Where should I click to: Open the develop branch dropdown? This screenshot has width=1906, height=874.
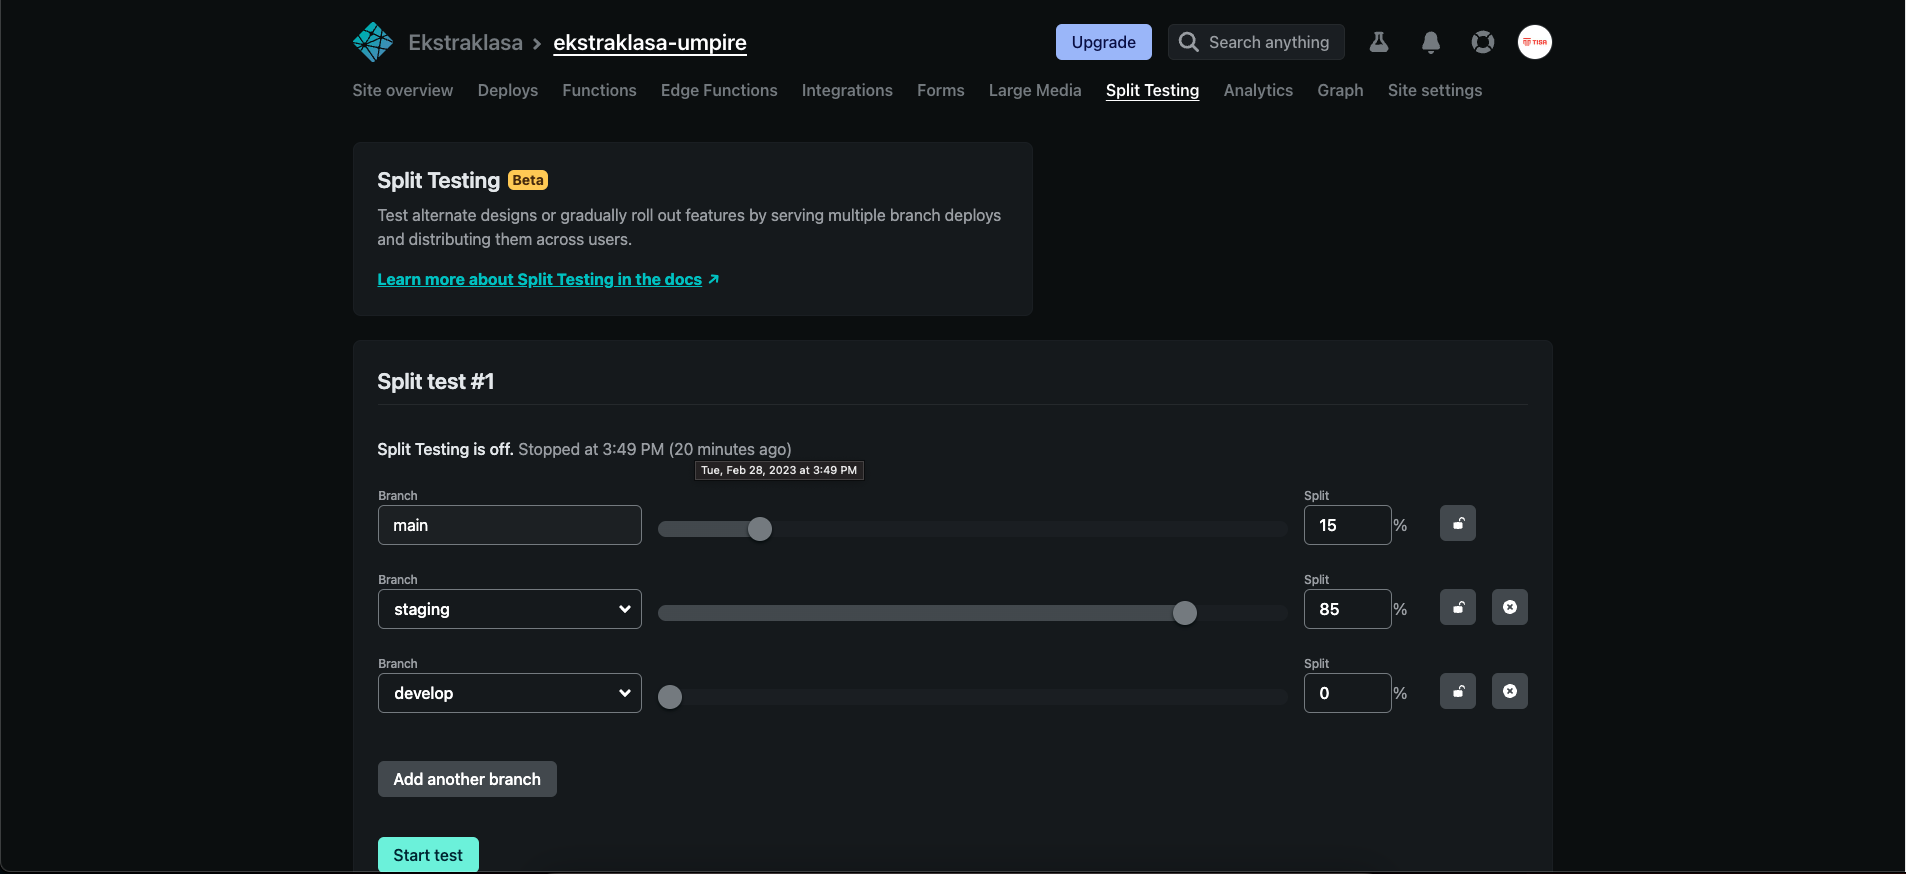click(510, 693)
